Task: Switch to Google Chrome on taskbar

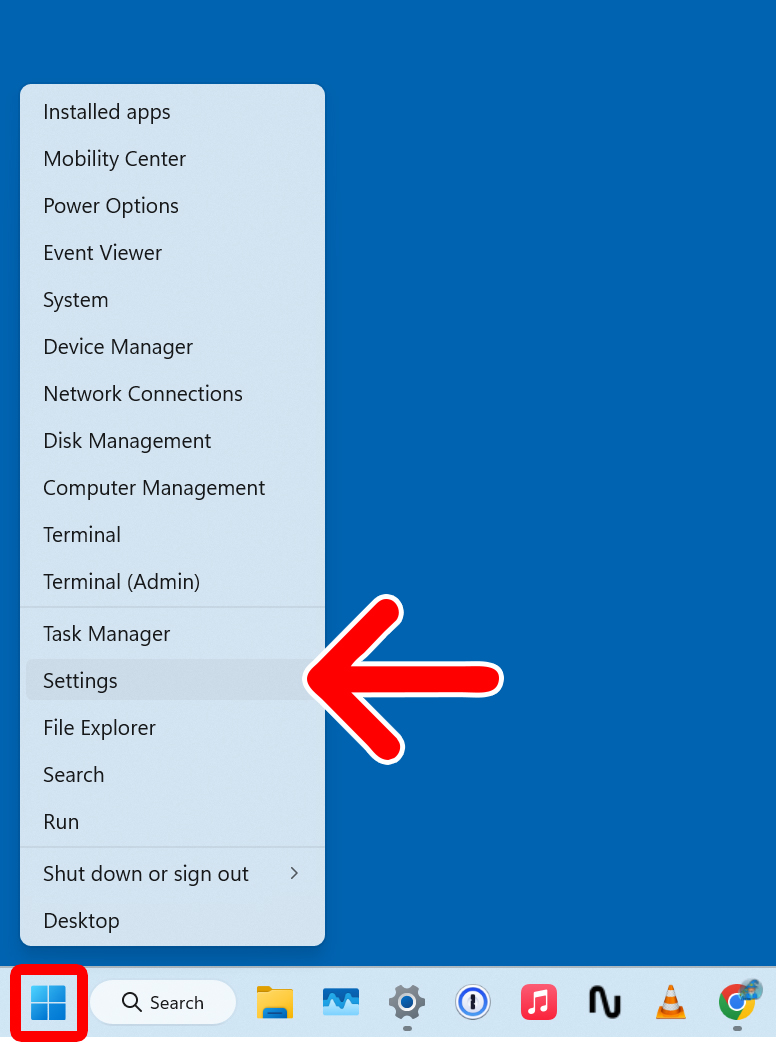Action: (737, 1002)
